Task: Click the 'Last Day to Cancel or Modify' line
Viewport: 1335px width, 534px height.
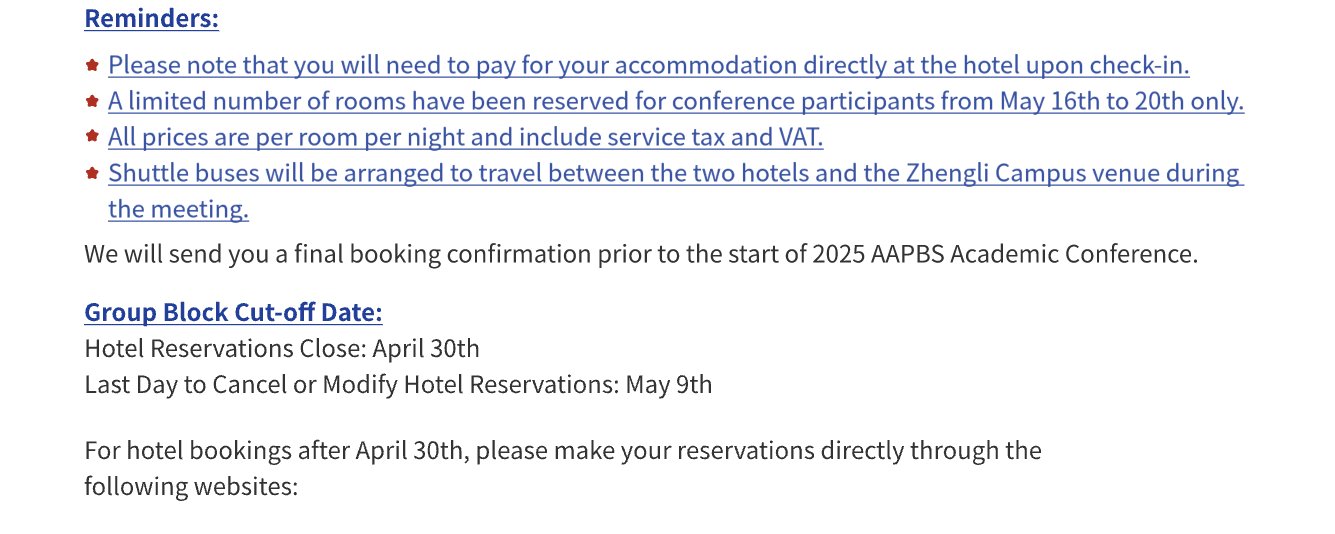Action: (399, 385)
